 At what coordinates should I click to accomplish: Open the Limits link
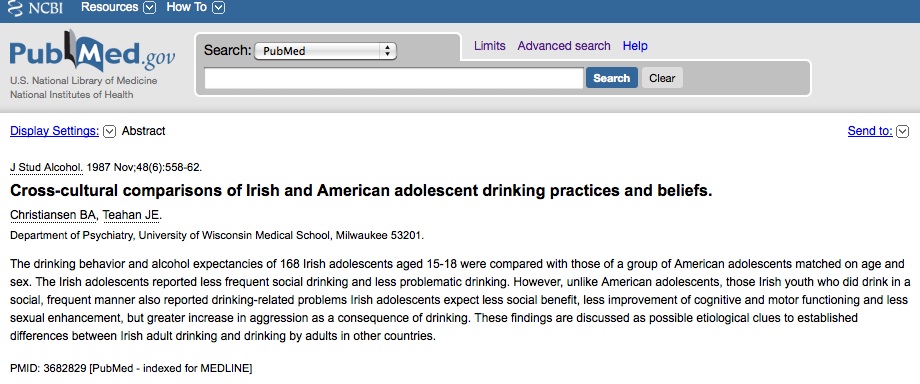[489, 46]
